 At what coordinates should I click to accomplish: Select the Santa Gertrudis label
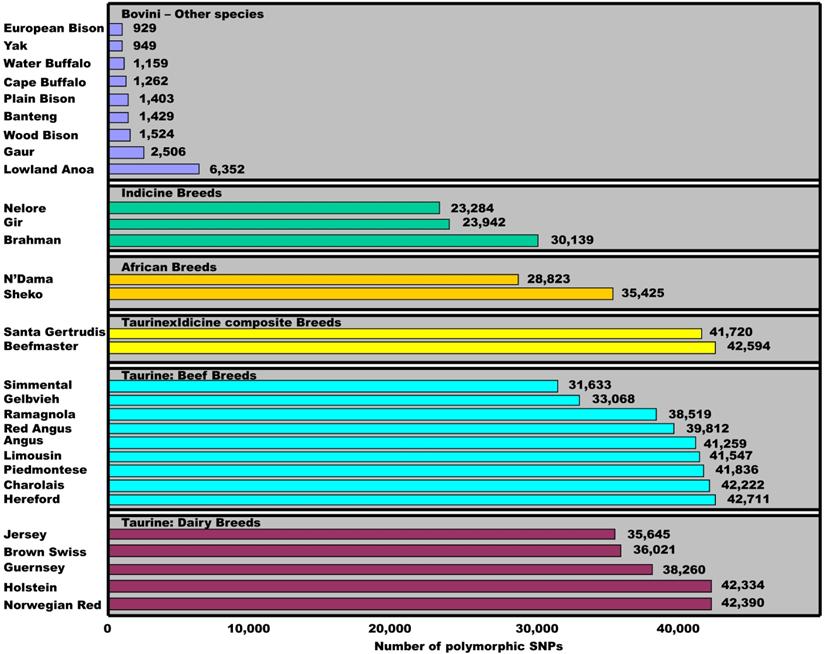click(x=53, y=332)
